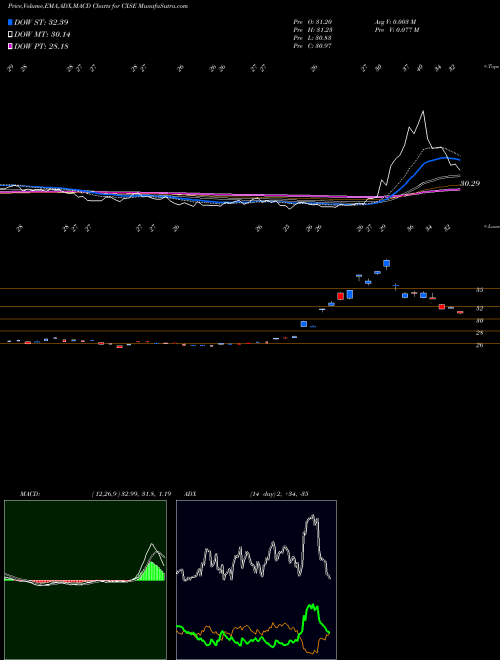Click the MACD (12,26,9) parameter values
This screenshot has height=660, width=500.
click(131, 494)
